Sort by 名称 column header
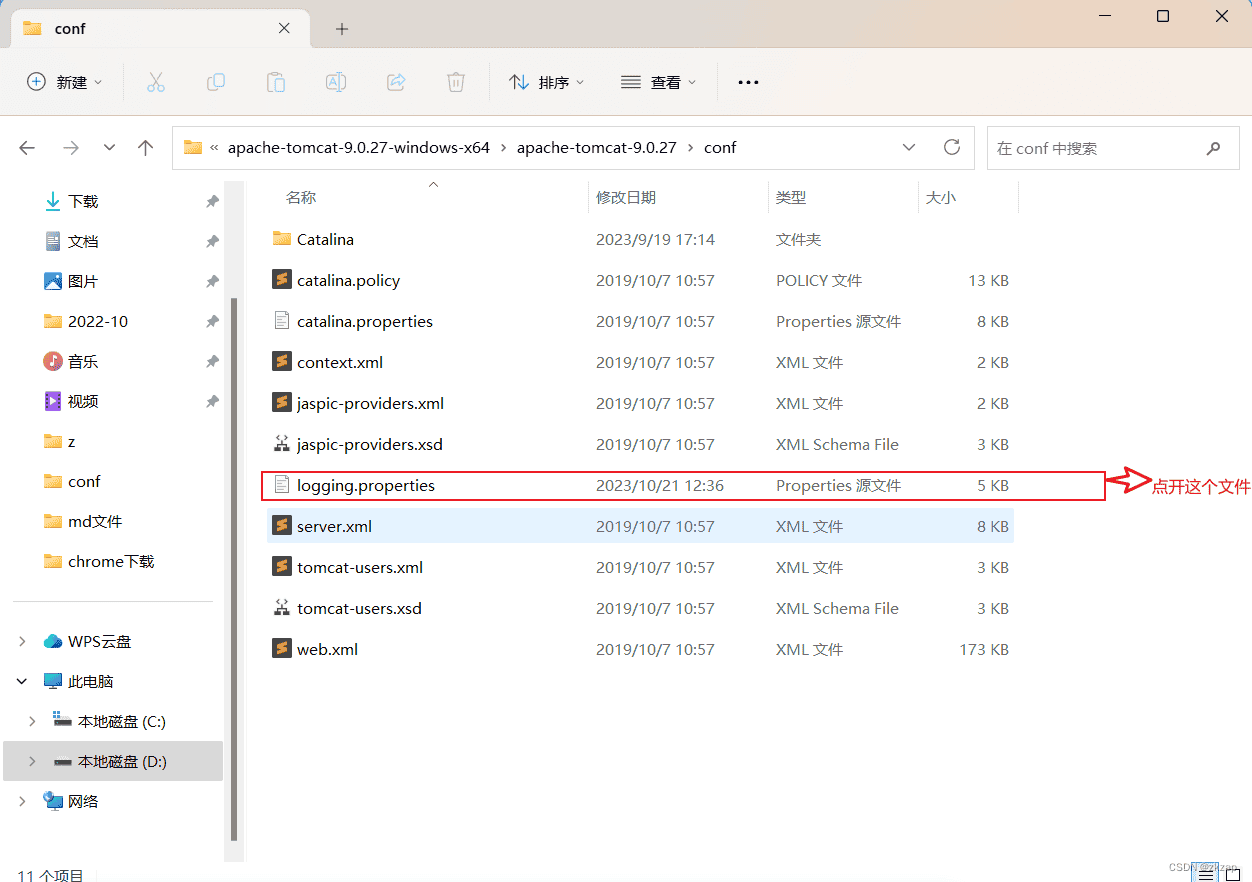The height and width of the screenshot is (882, 1252). pyautogui.click(x=301, y=198)
